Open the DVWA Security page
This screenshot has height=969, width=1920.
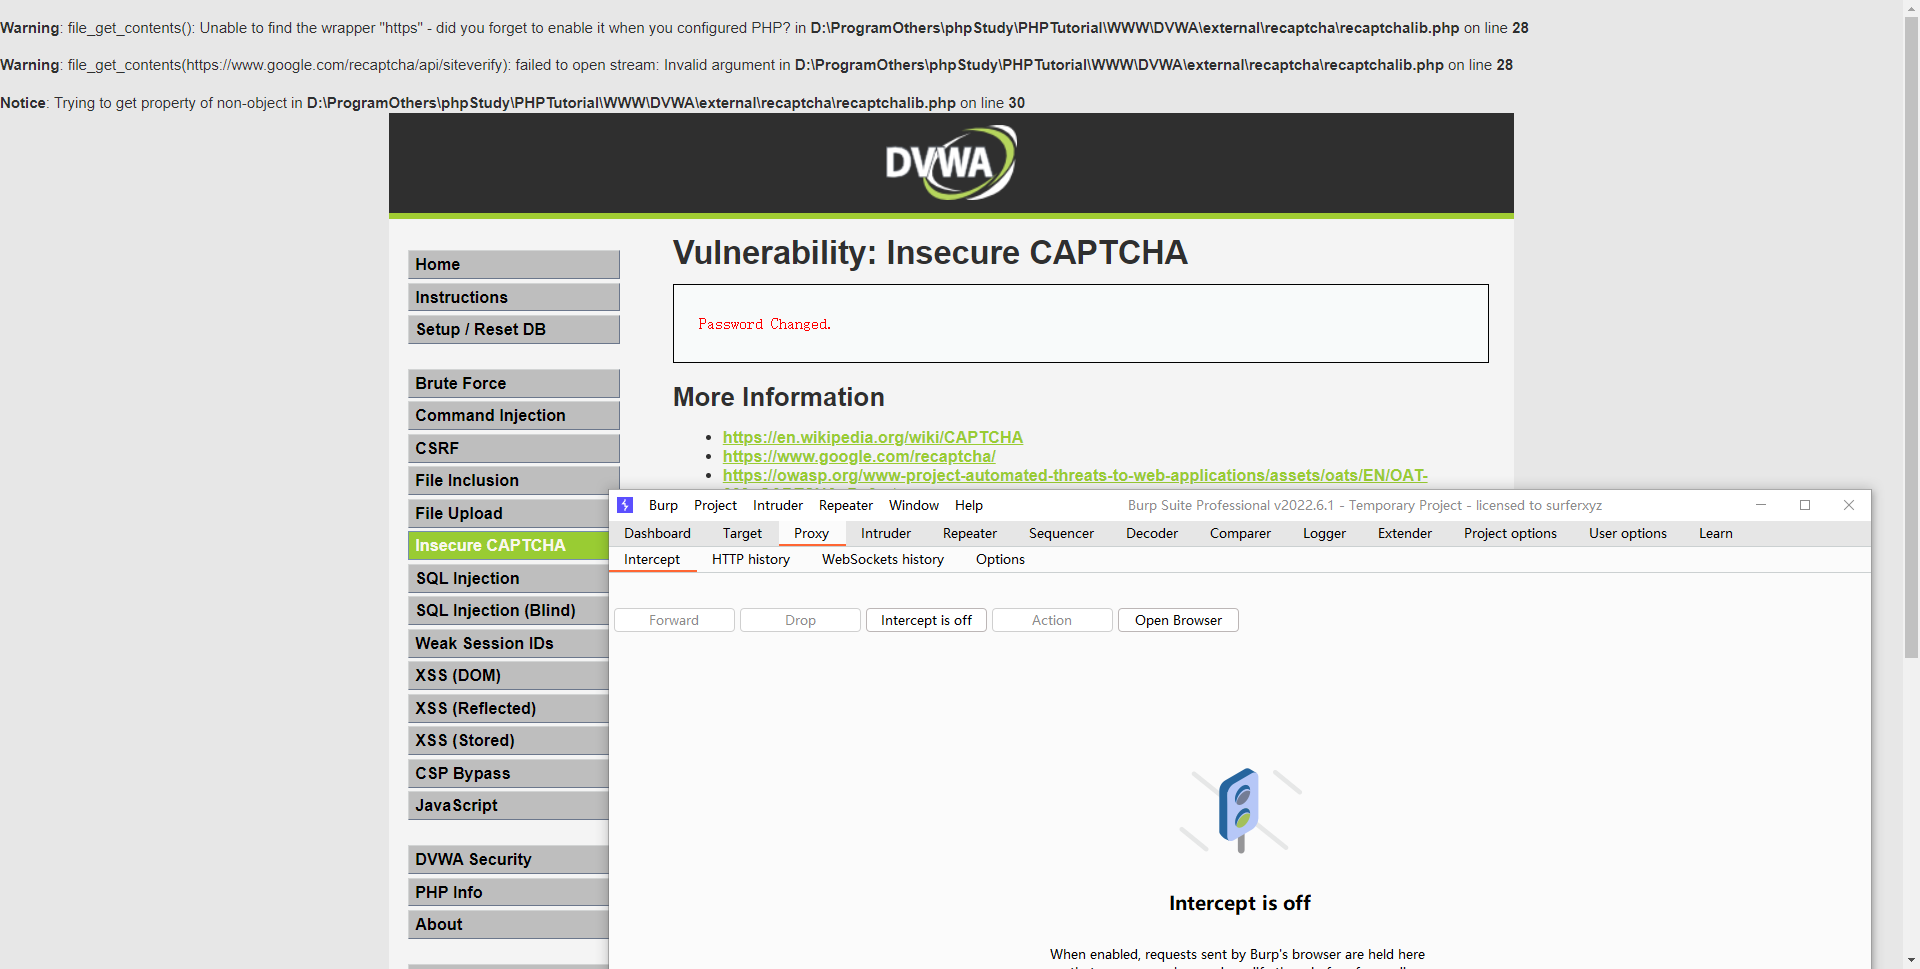click(x=508, y=859)
